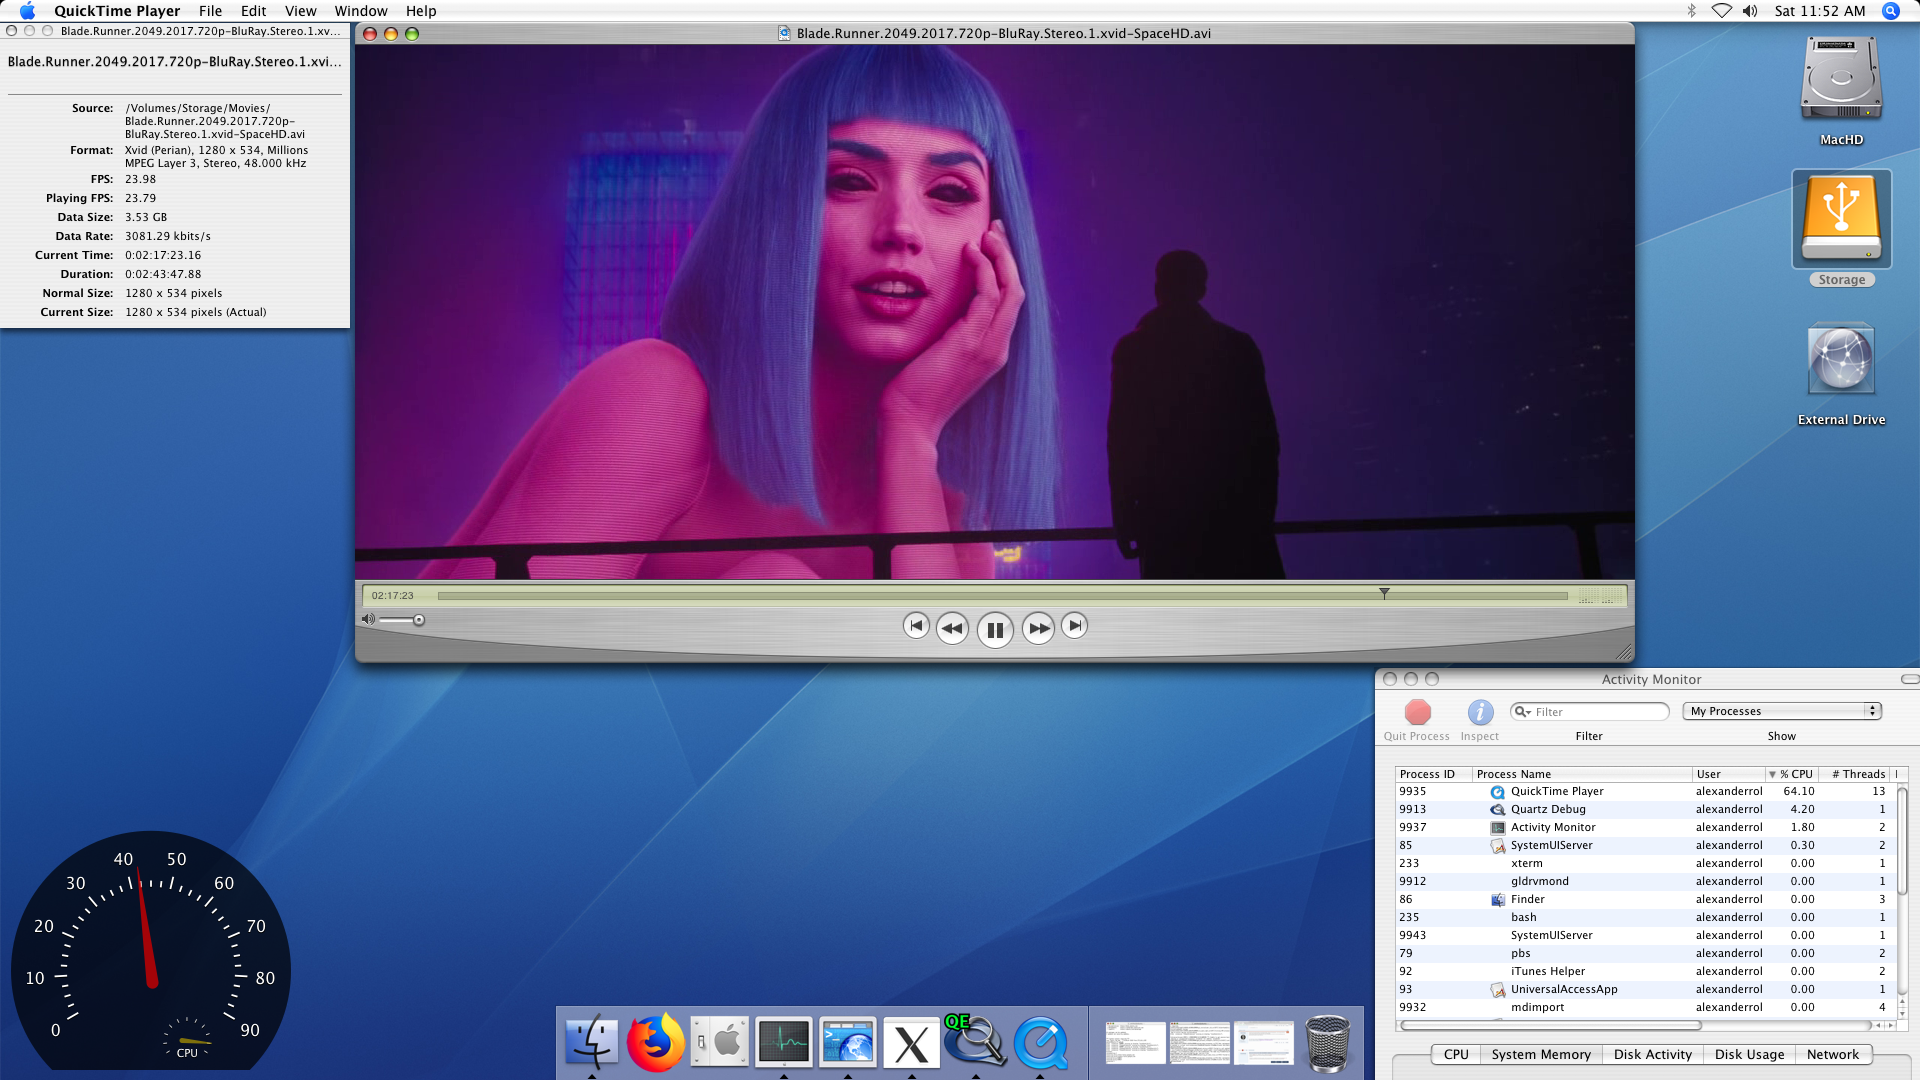1920x1080 pixels.
Task: Sort by Process ID column header
Action: (1433, 774)
